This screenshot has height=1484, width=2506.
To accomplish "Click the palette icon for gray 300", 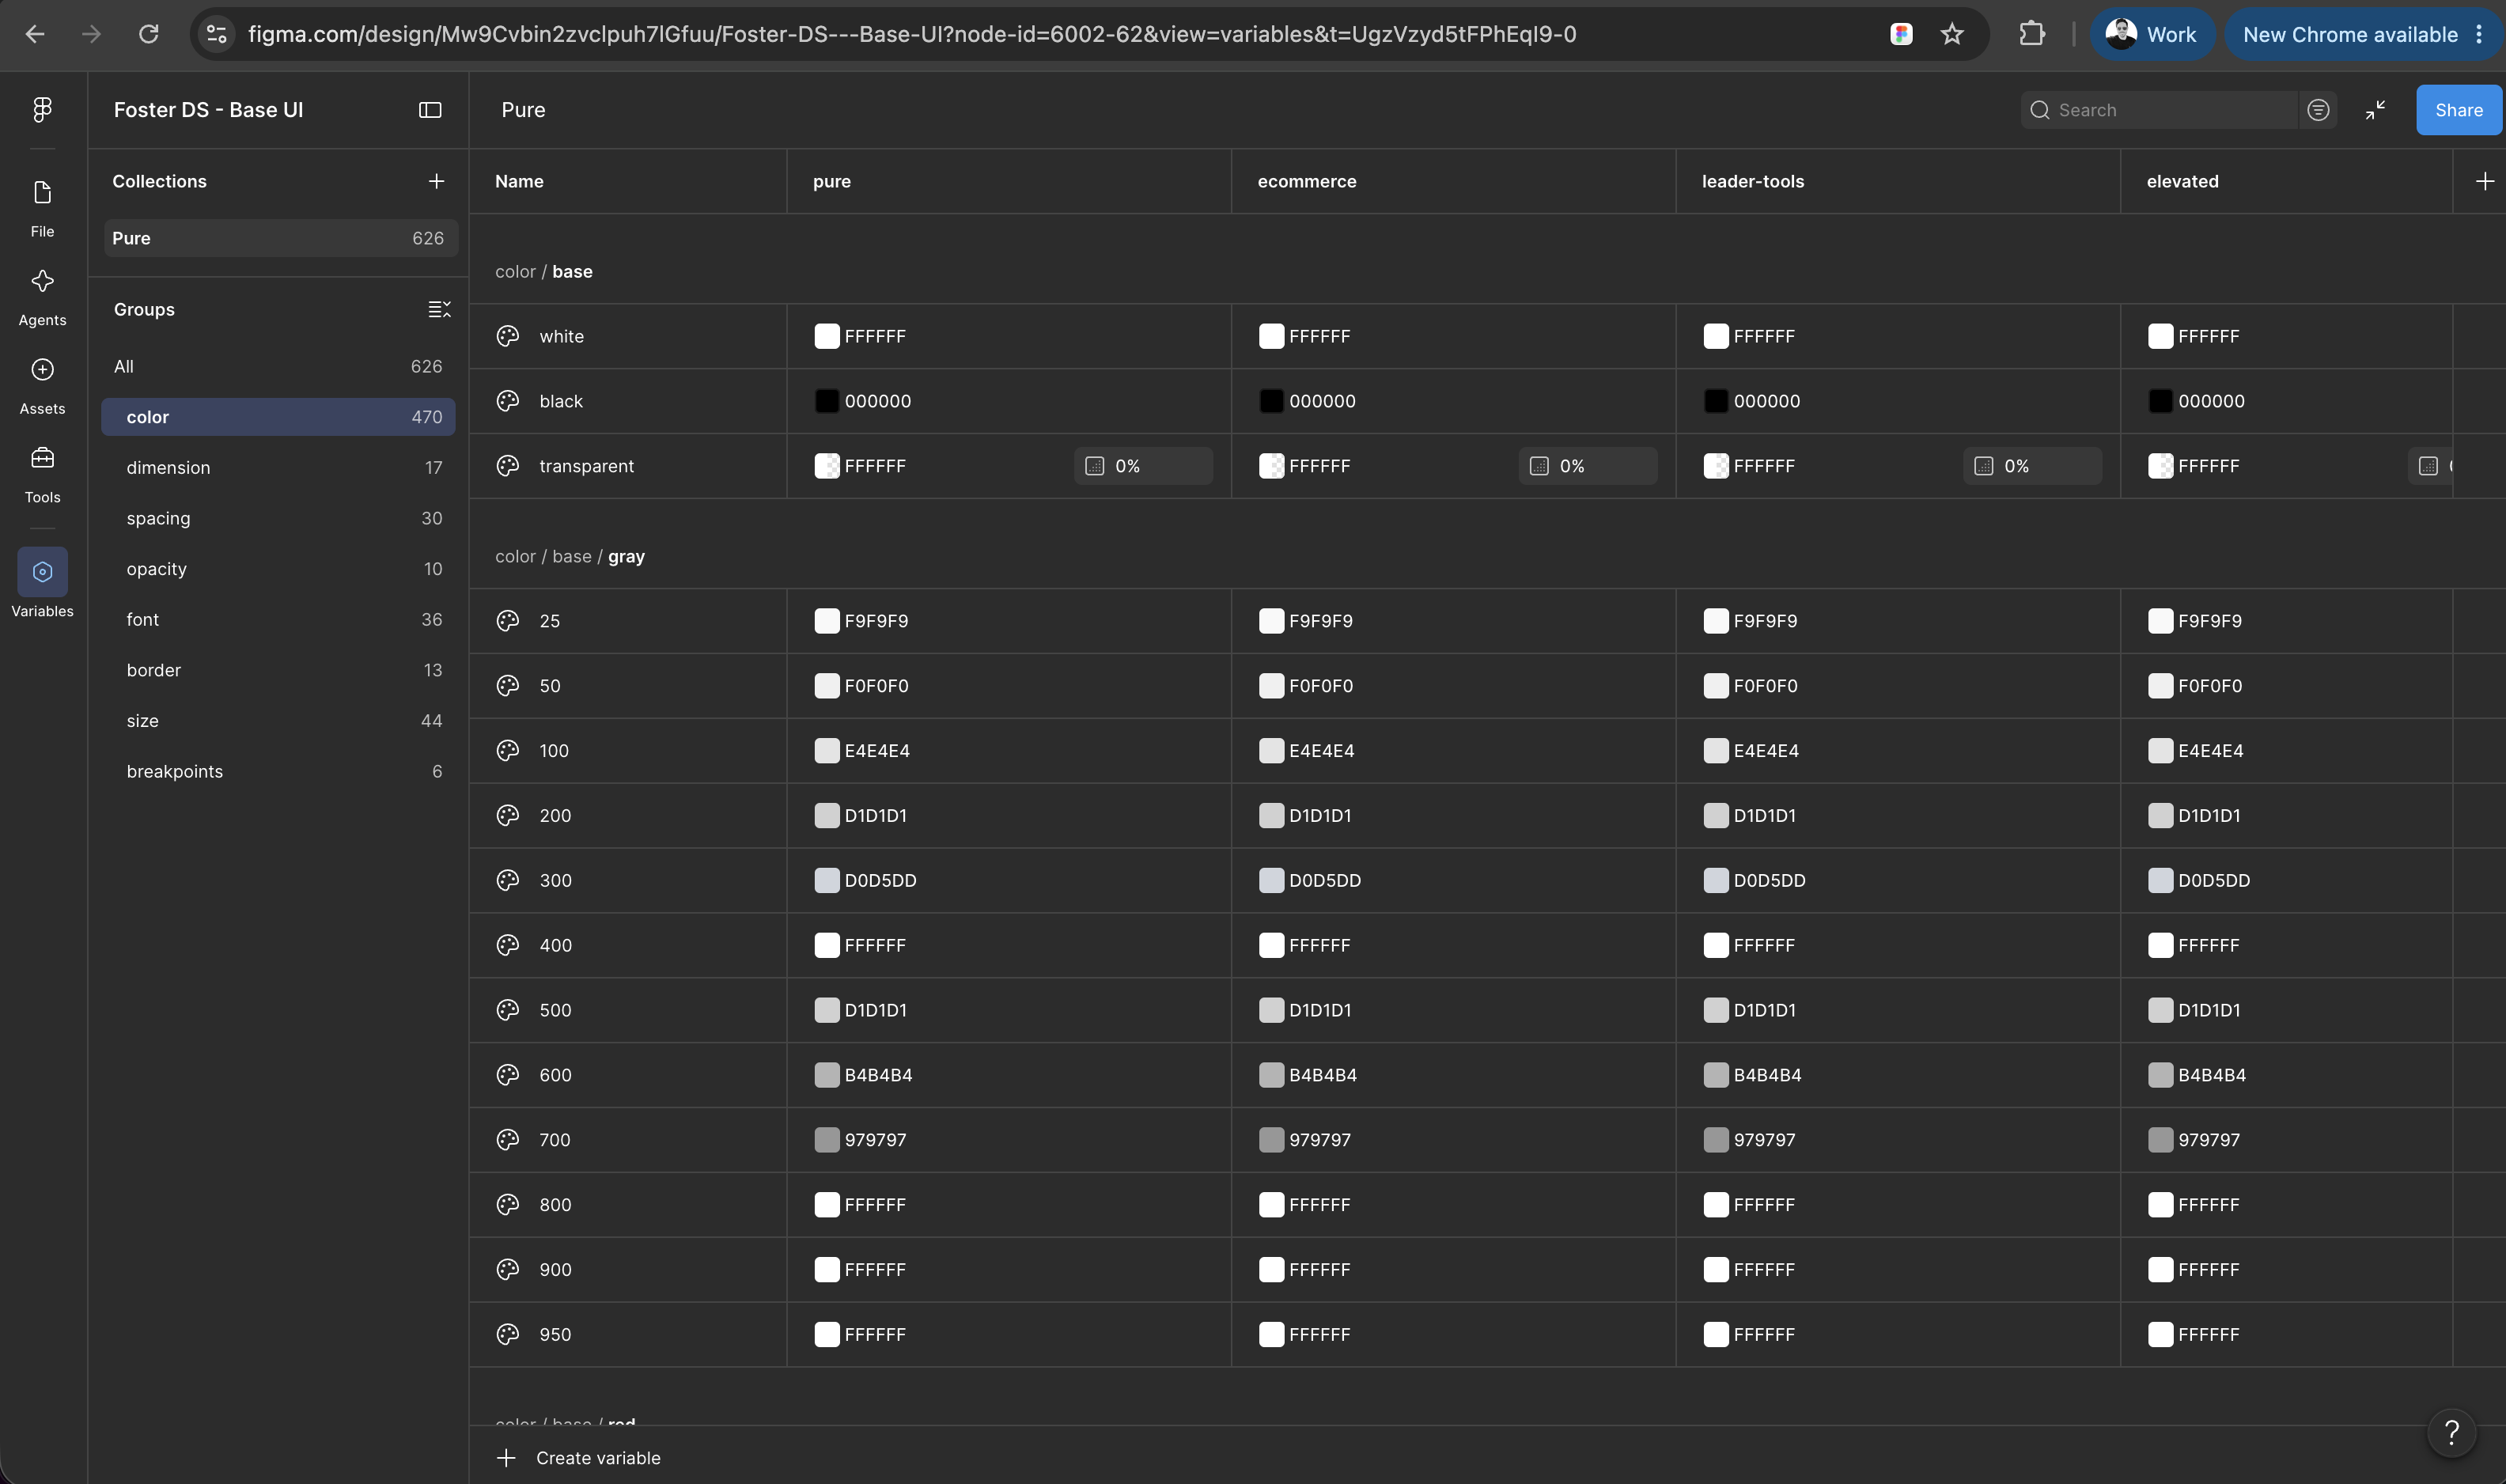I will click(x=508, y=880).
